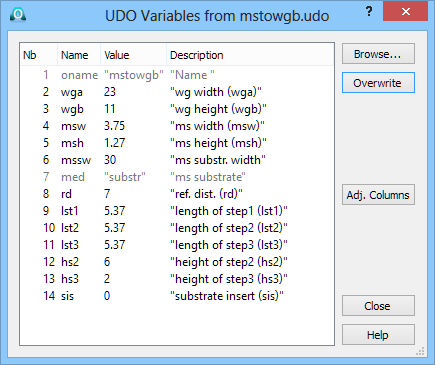Click description "ref. dist. (rd)"

coord(206,194)
